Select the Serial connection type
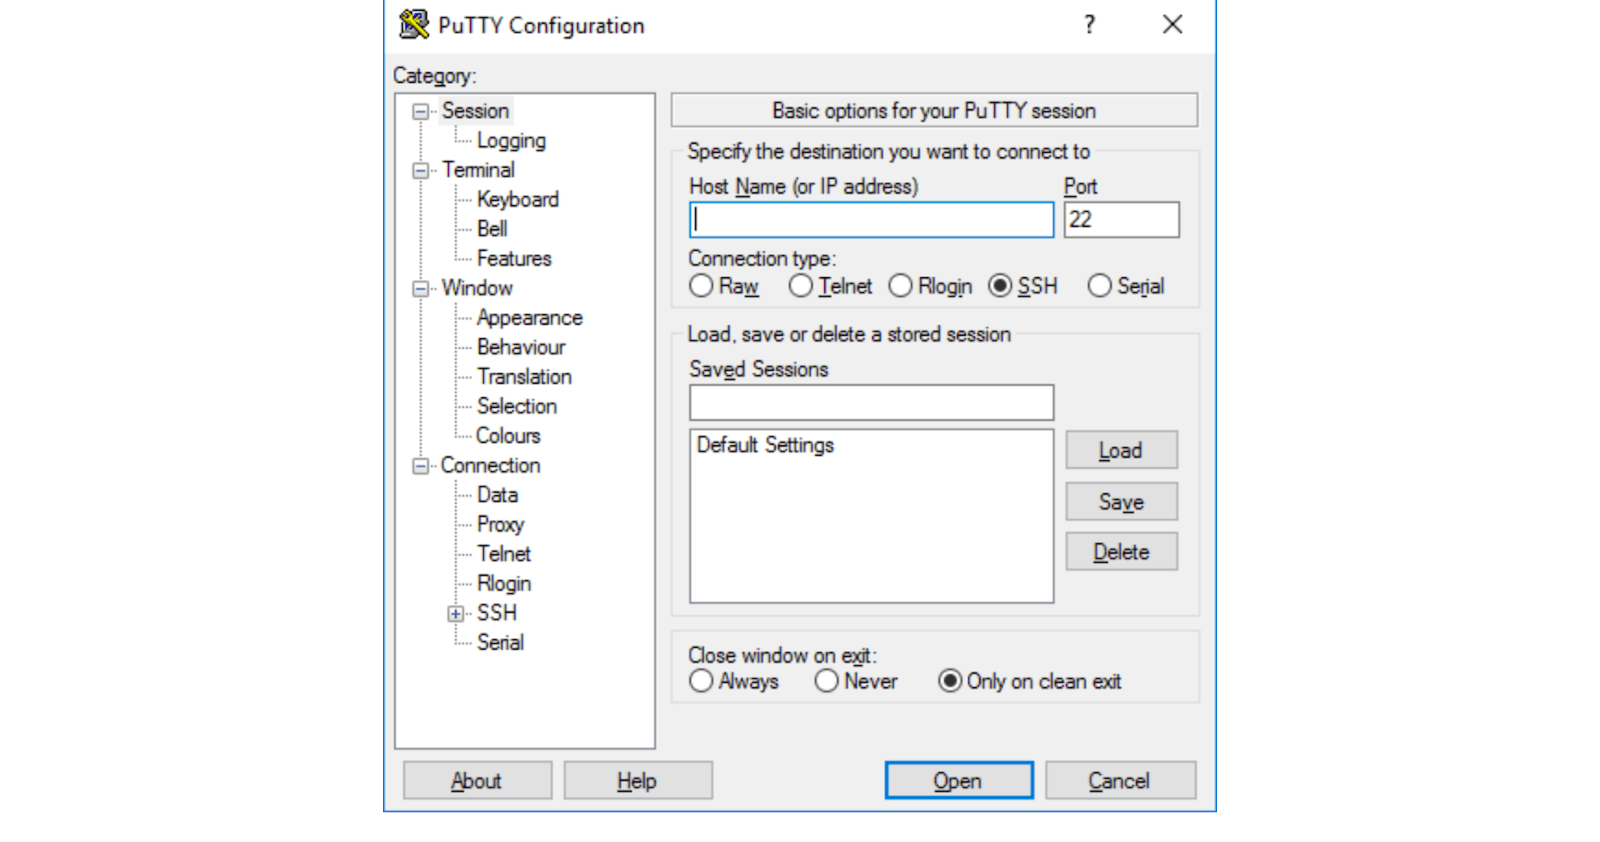The width and height of the screenshot is (1600, 842). tap(1099, 286)
